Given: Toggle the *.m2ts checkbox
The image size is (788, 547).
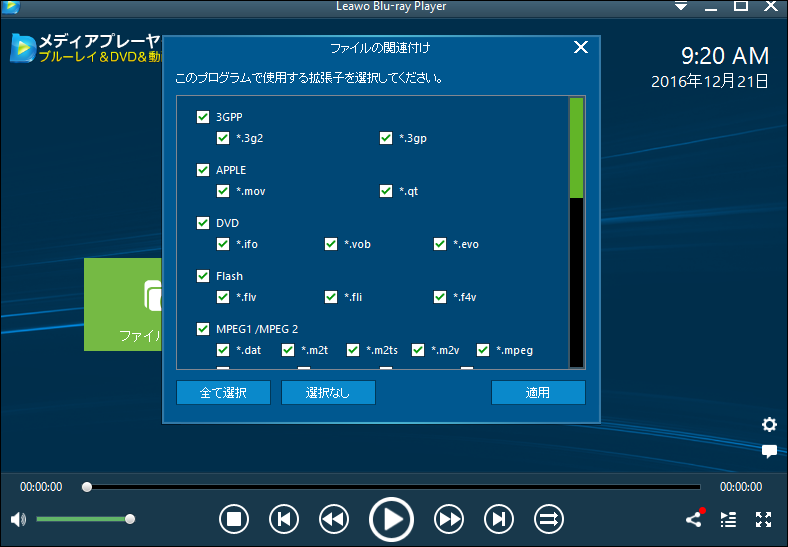Looking at the screenshot, I should click(x=353, y=350).
